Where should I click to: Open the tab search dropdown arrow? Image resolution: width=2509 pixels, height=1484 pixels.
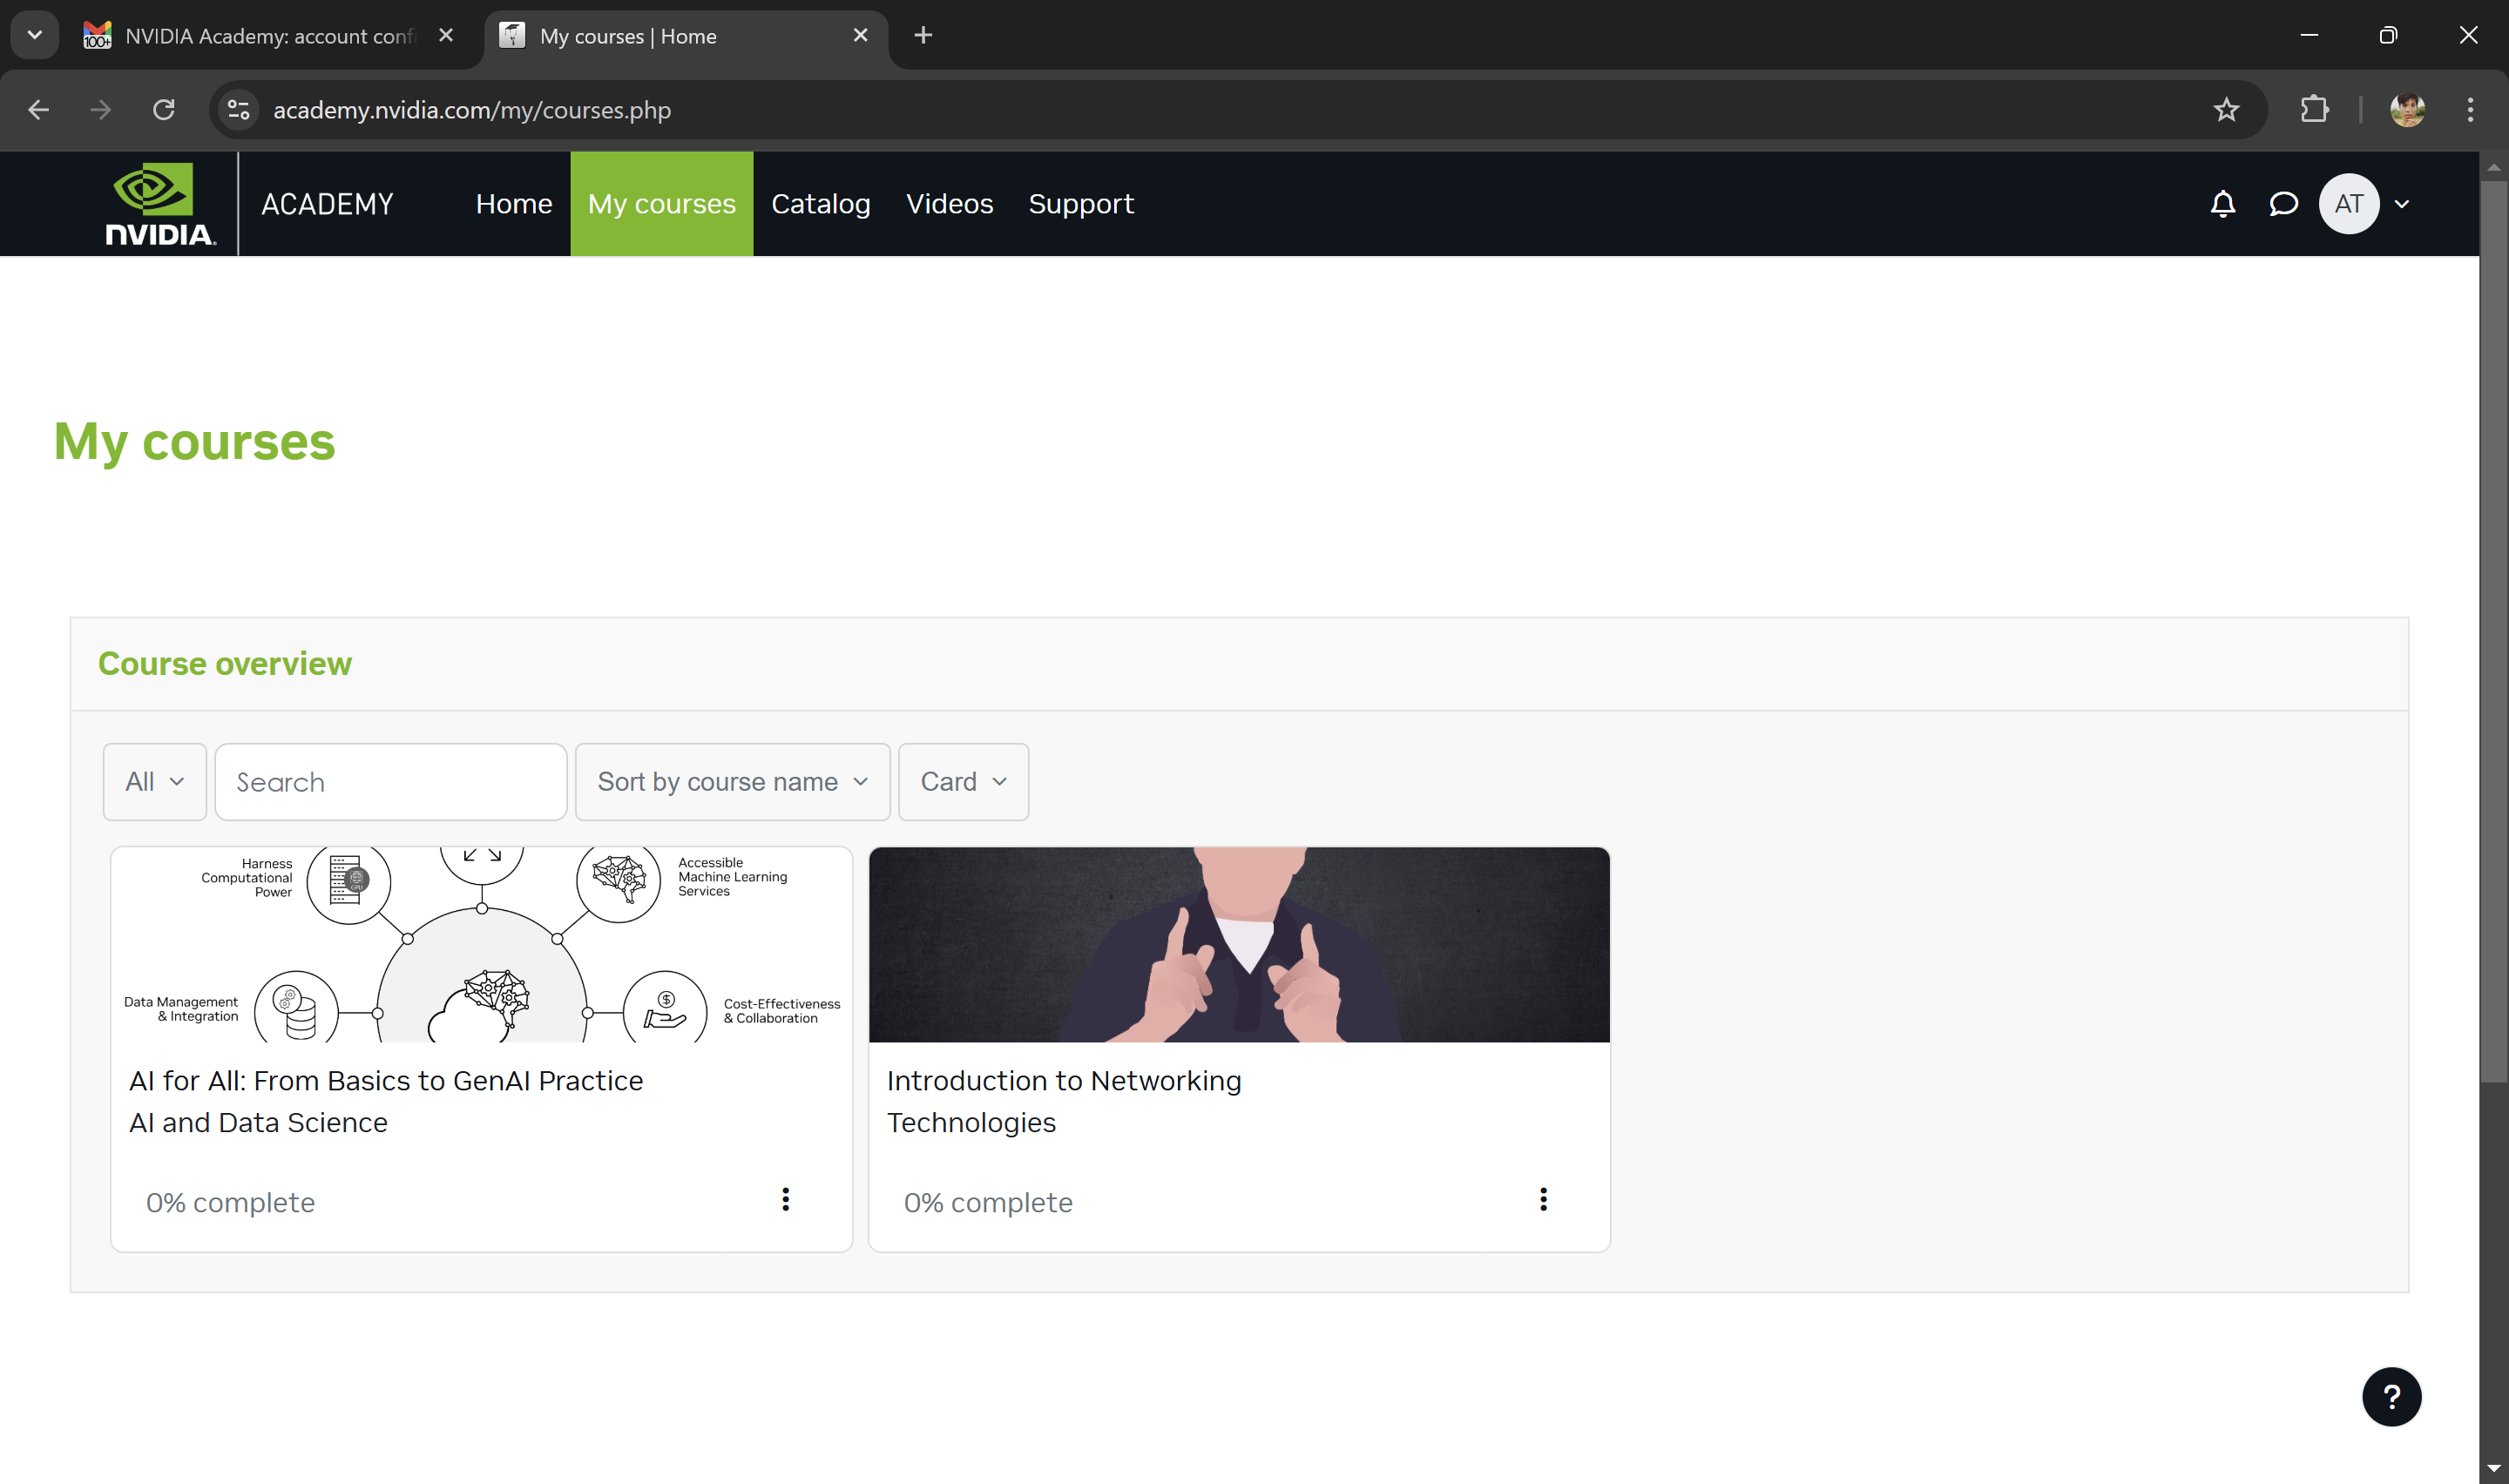34,35
